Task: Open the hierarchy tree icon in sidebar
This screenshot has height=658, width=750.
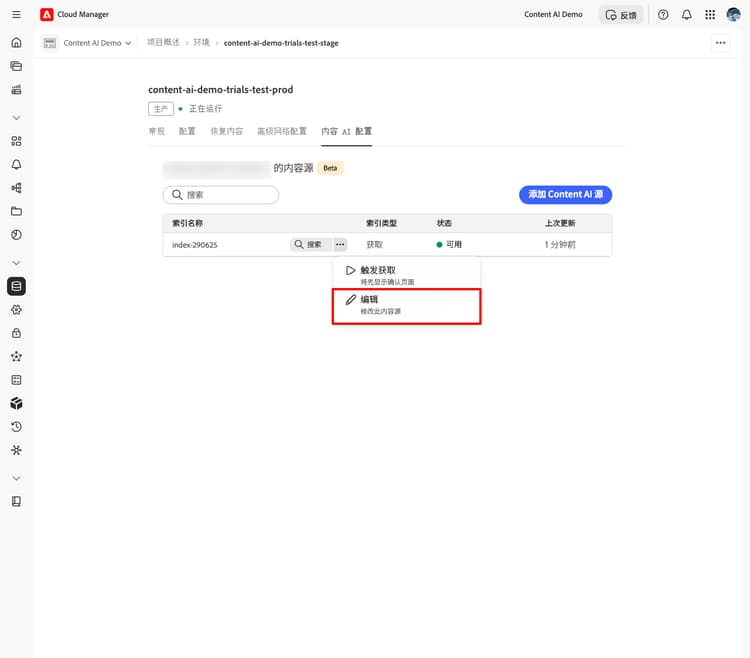Action: point(16,188)
